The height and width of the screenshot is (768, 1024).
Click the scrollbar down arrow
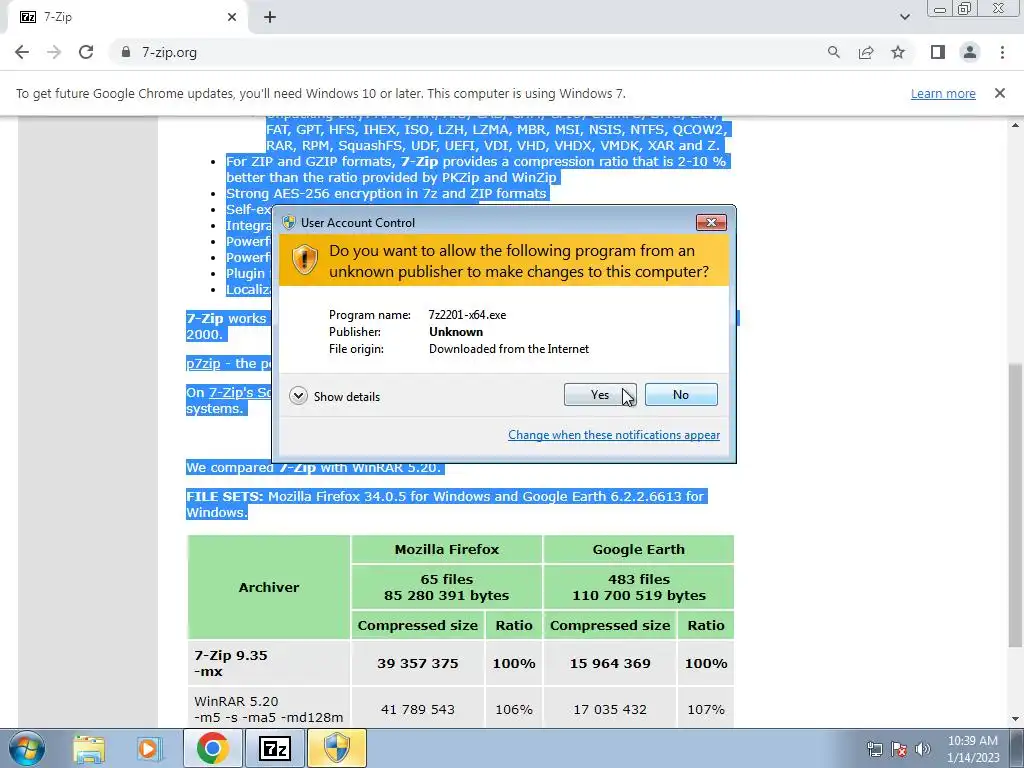[1015, 718]
